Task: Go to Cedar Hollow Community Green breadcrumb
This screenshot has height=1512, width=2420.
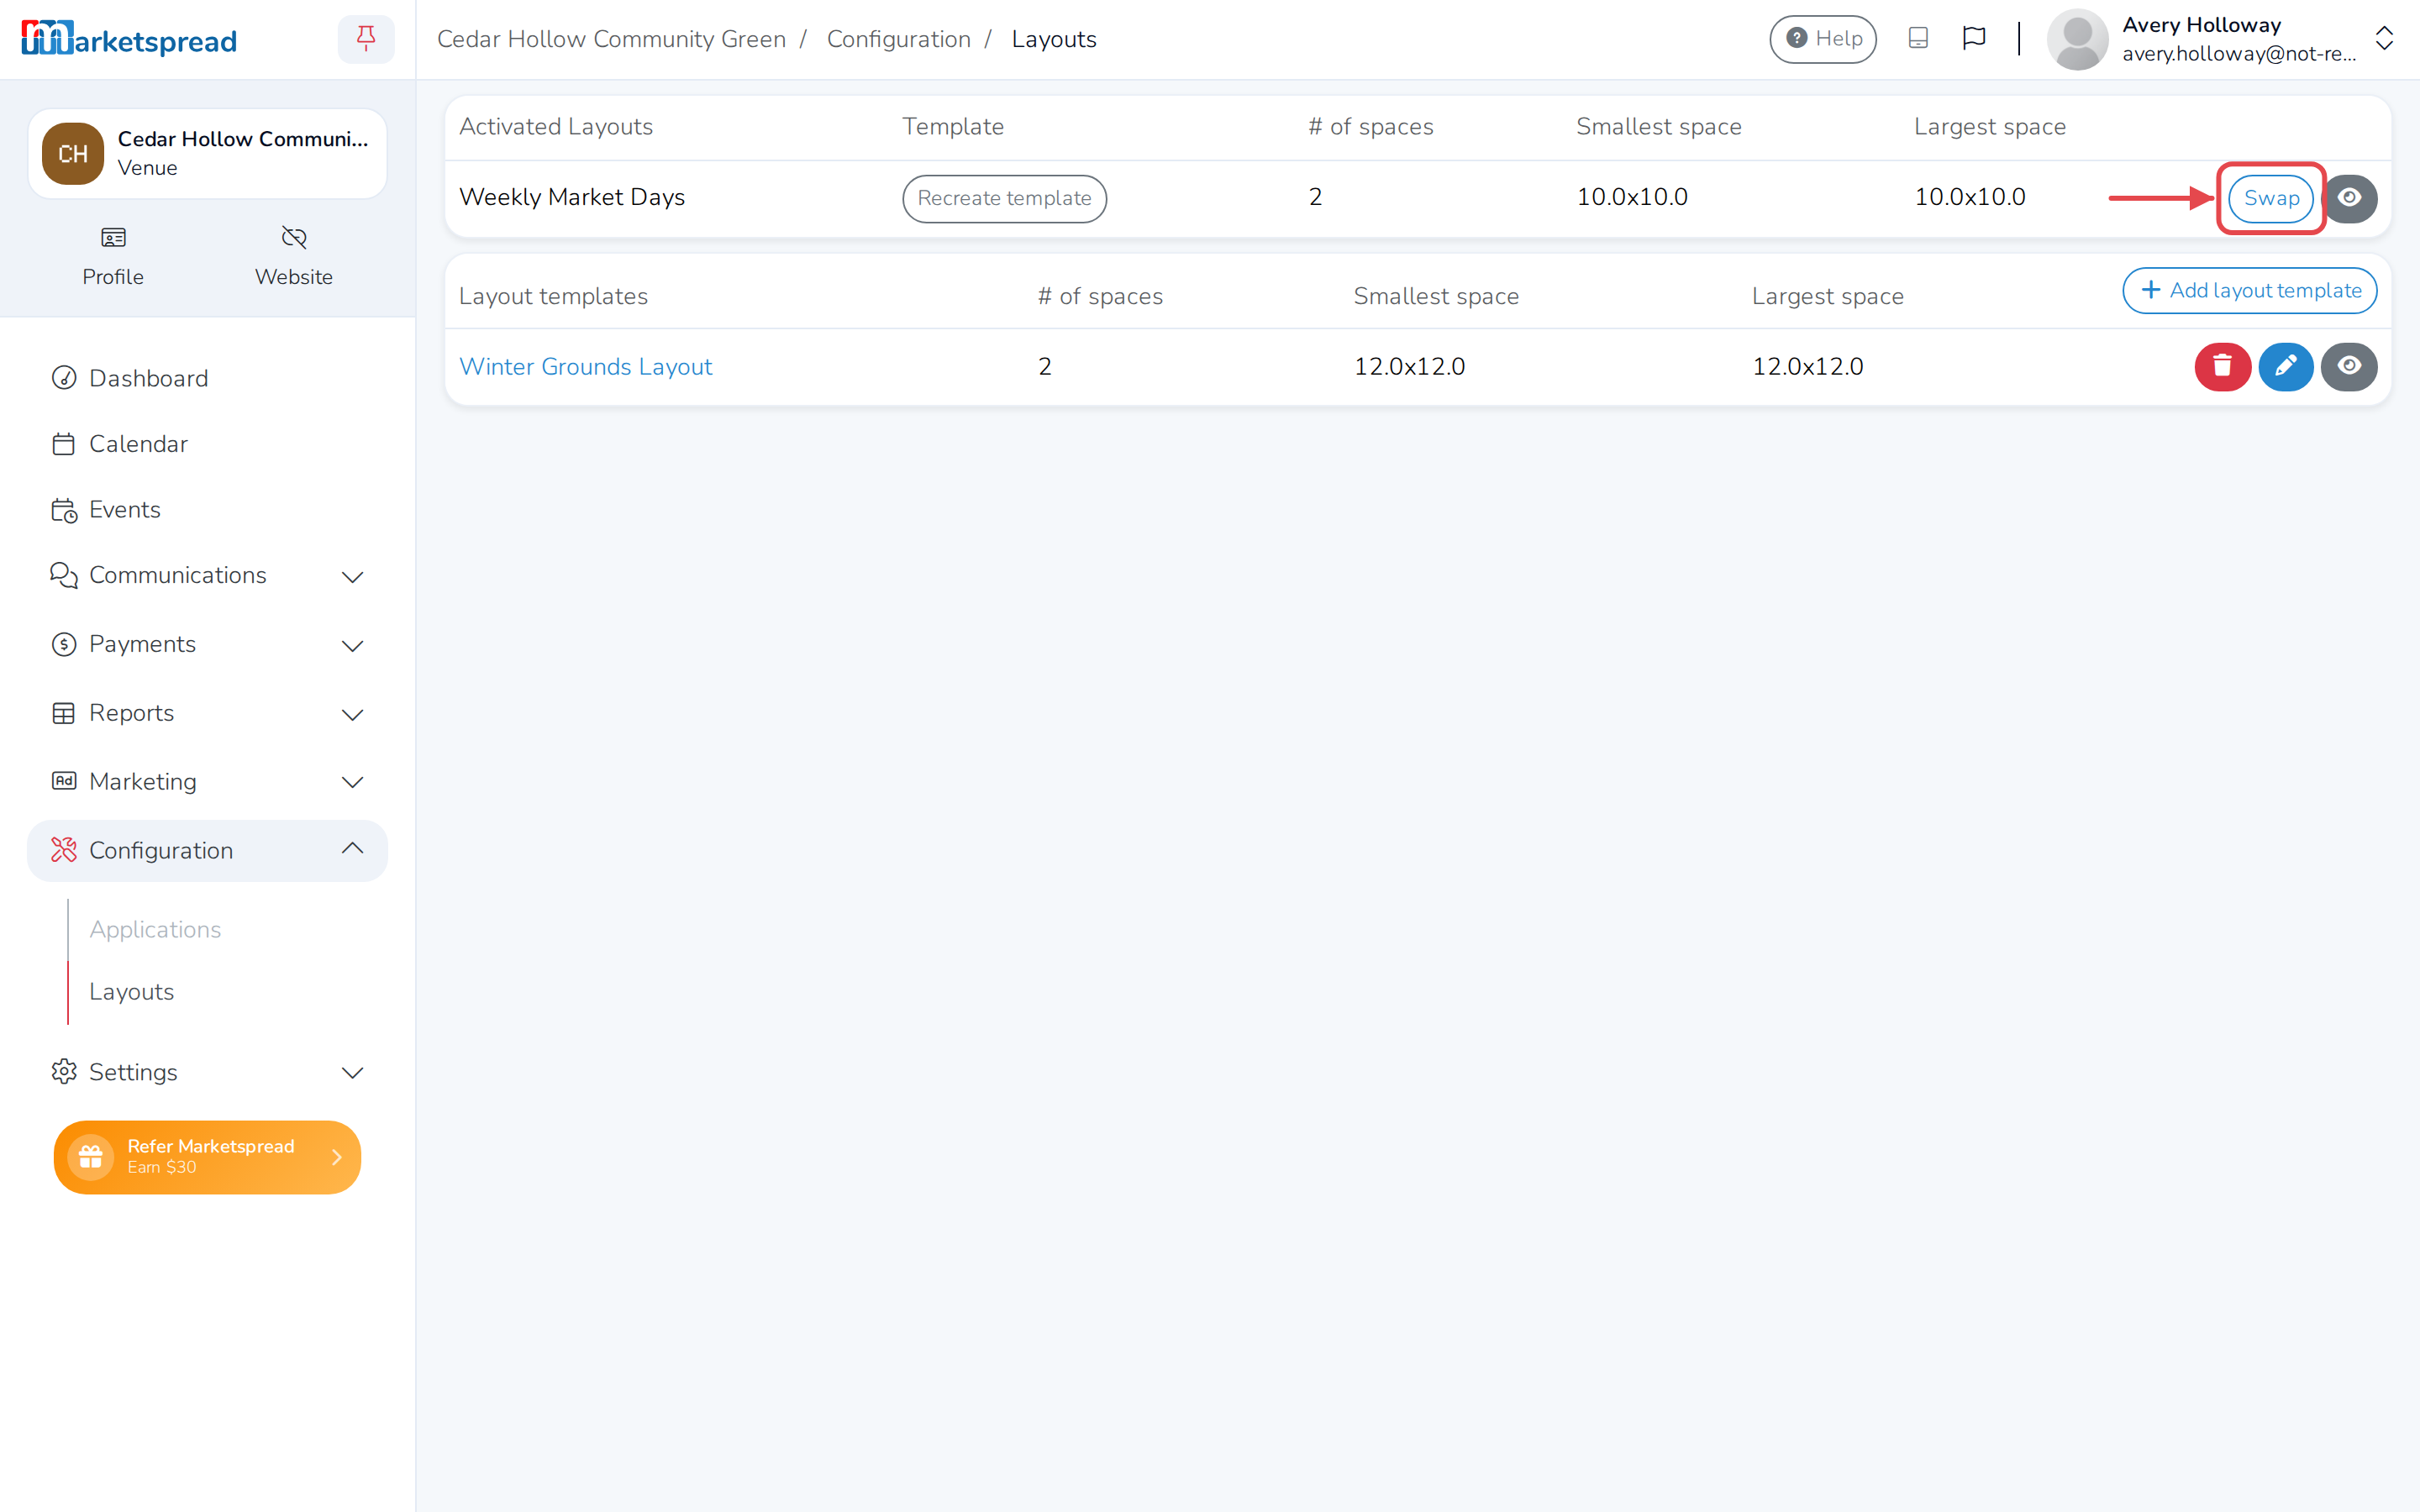Action: pos(611,39)
